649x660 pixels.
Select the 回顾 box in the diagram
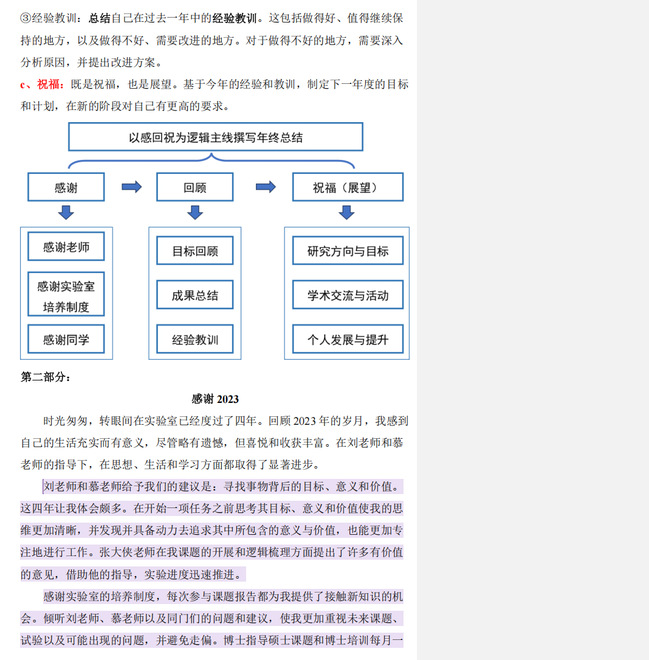195,187
